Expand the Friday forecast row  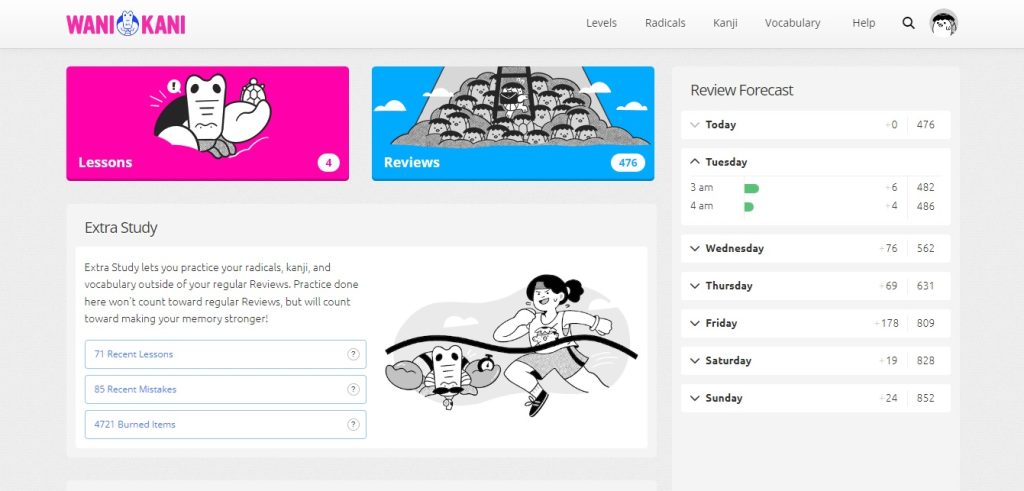[816, 323]
